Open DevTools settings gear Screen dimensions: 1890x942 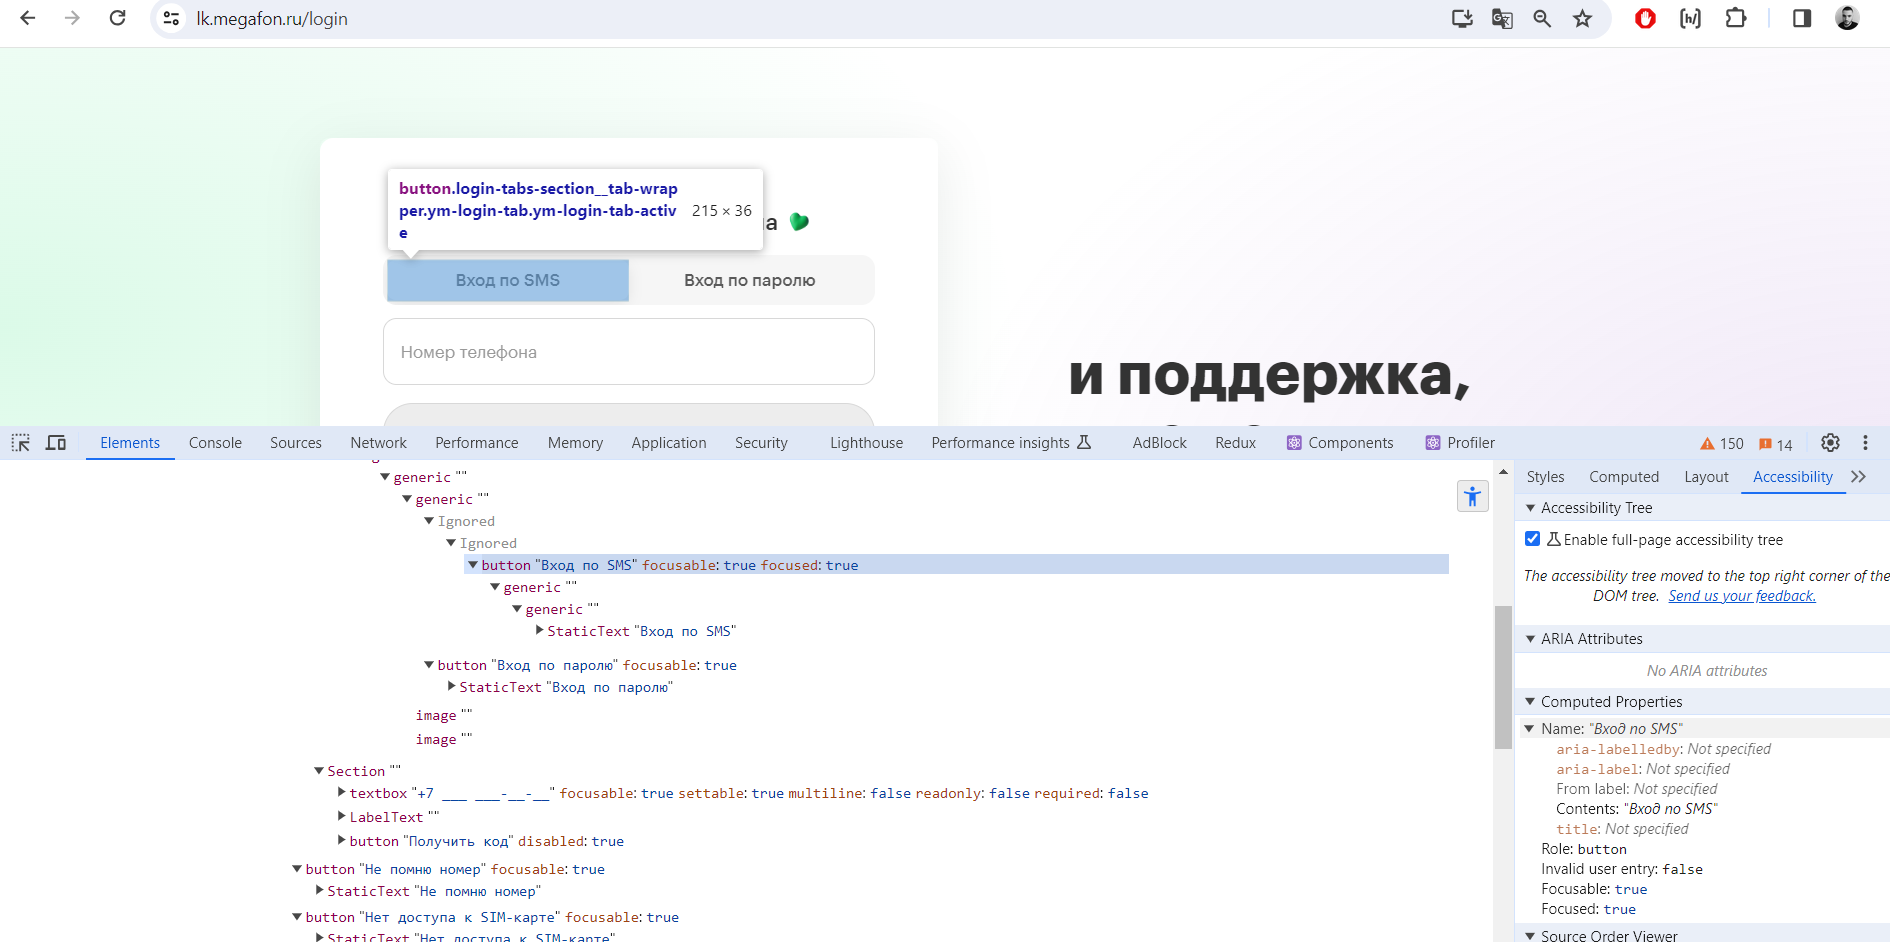tap(1830, 443)
